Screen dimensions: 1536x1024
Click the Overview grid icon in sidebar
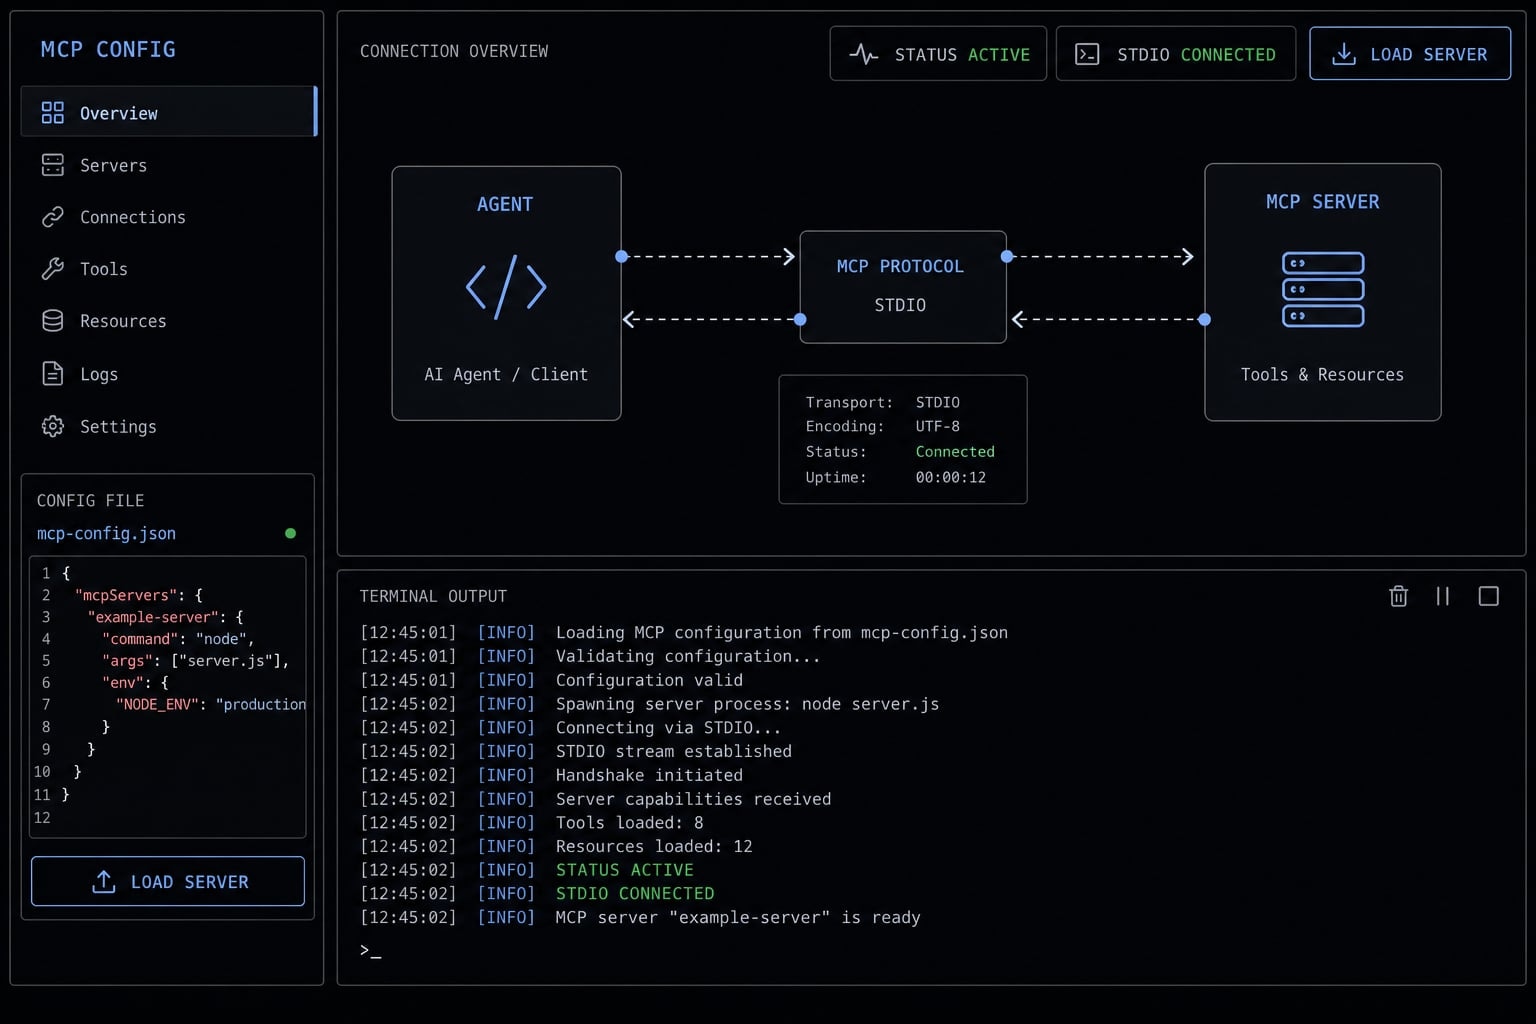point(53,113)
